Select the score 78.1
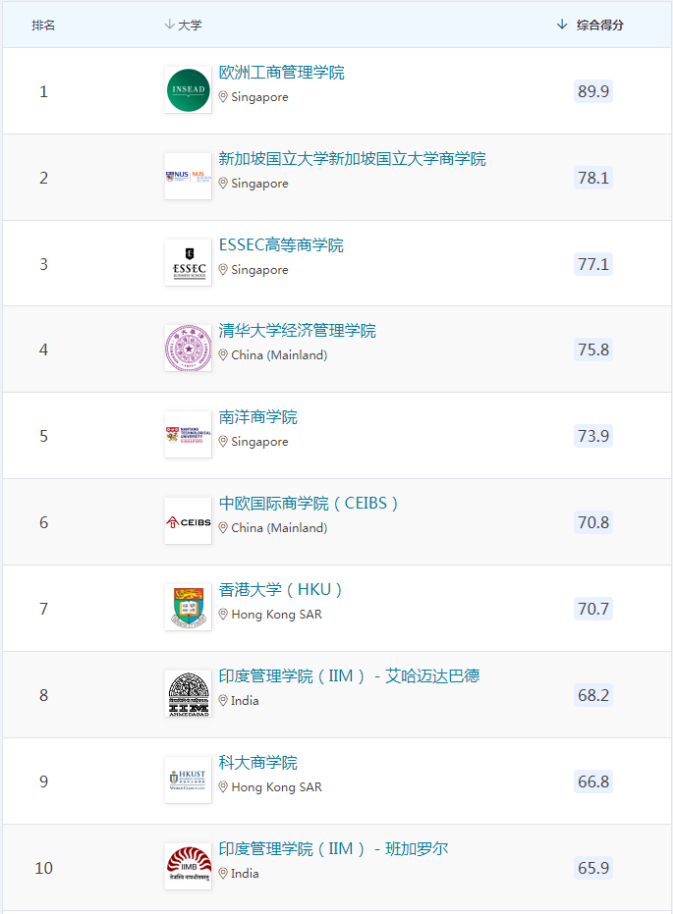The width and height of the screenshot is (673, 914). 593,178
